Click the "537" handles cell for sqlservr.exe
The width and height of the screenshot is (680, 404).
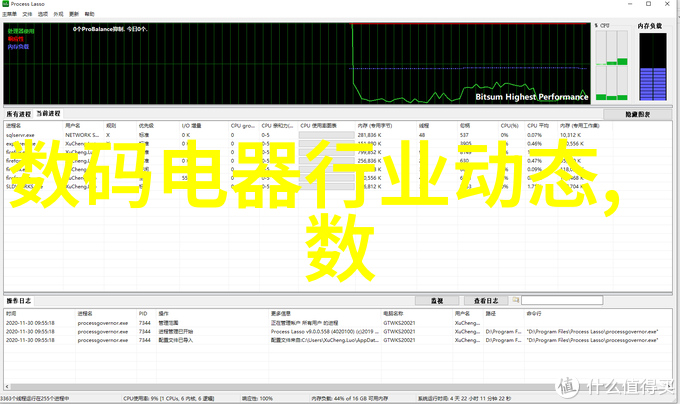pyautogui.click(x=464, y=135)
